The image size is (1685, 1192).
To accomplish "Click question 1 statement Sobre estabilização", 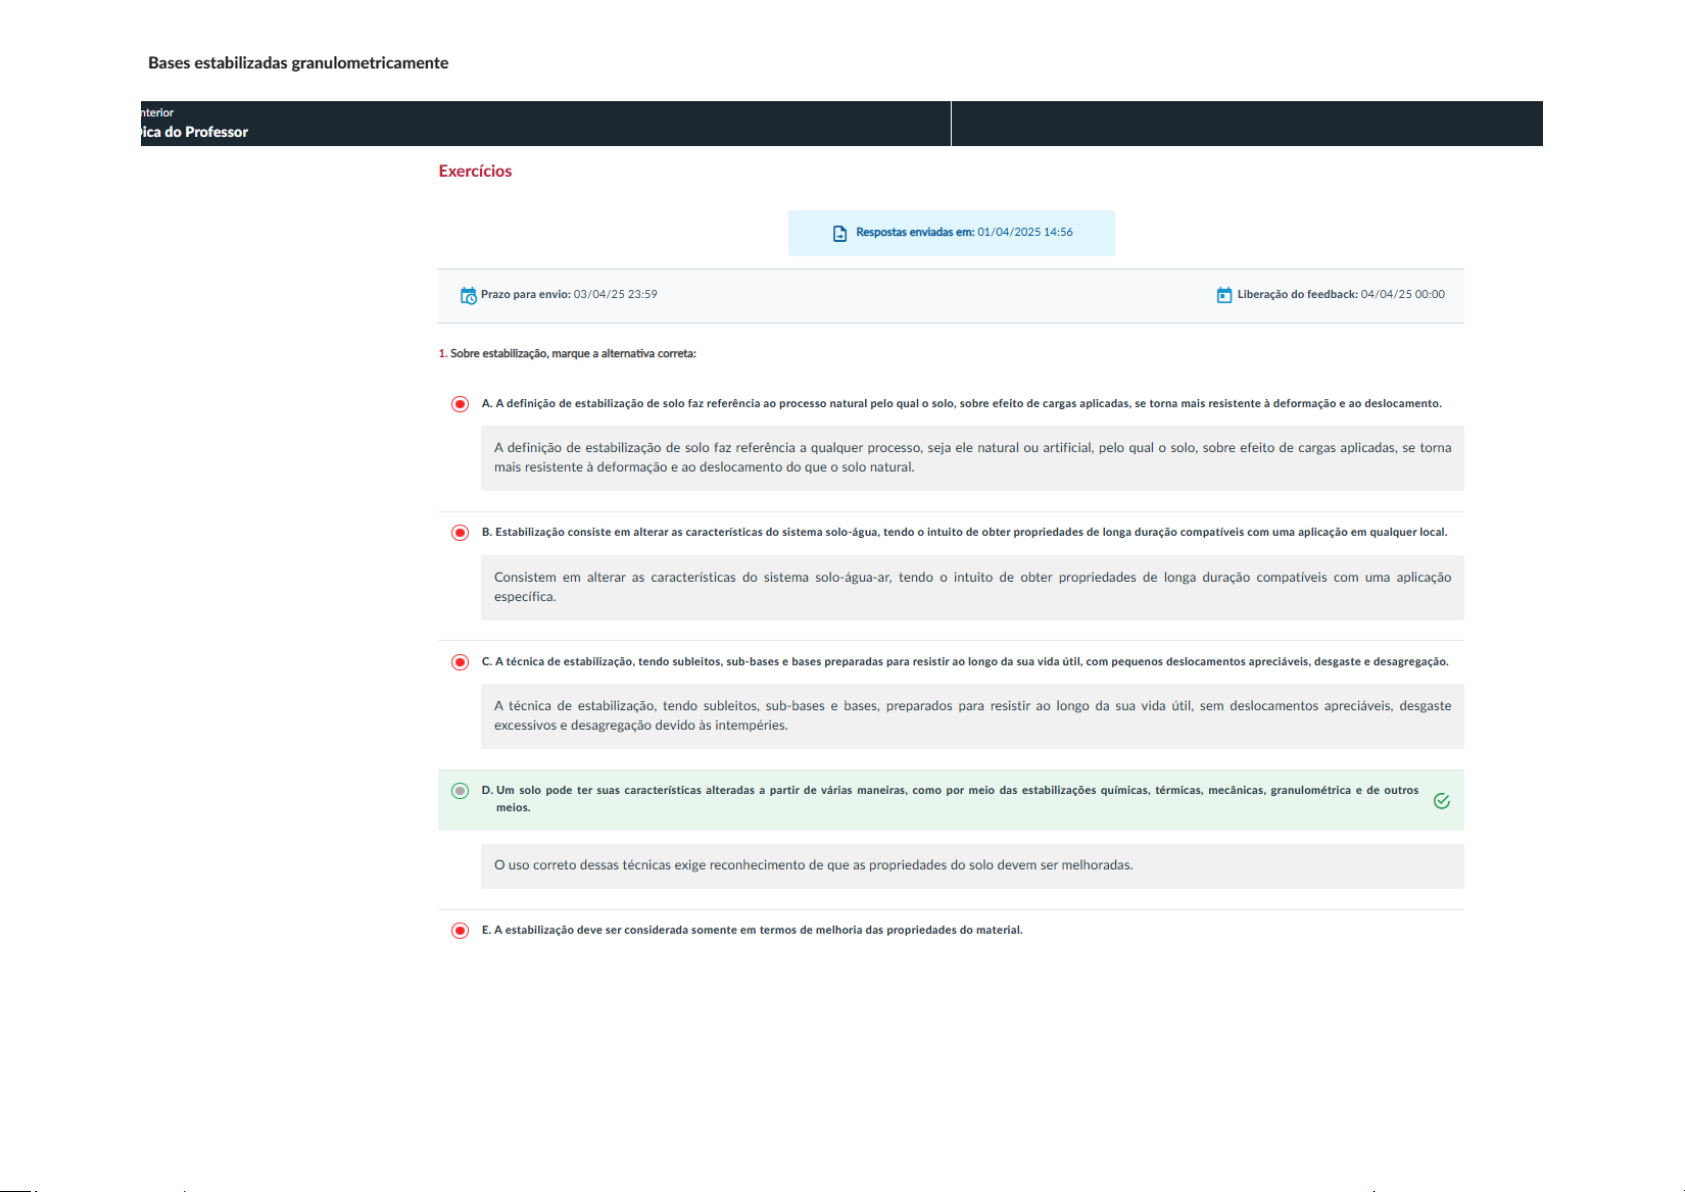I will tap(572, 354).
